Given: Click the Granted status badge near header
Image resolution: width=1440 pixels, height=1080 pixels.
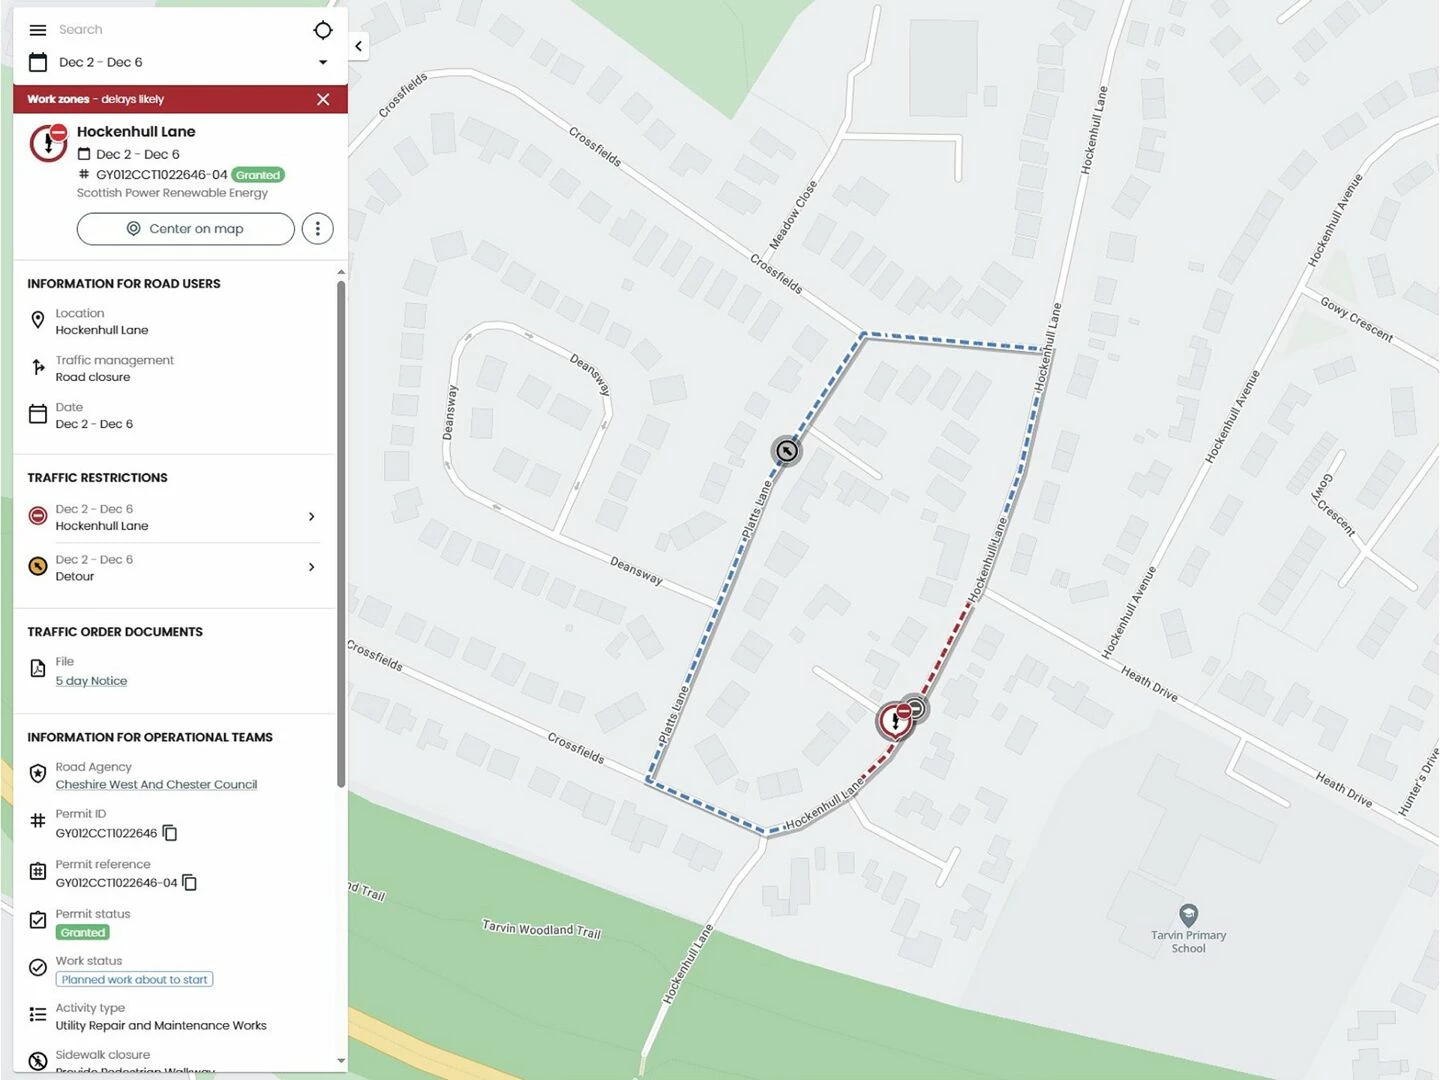Looking at the screenshot, I should 258,175.
